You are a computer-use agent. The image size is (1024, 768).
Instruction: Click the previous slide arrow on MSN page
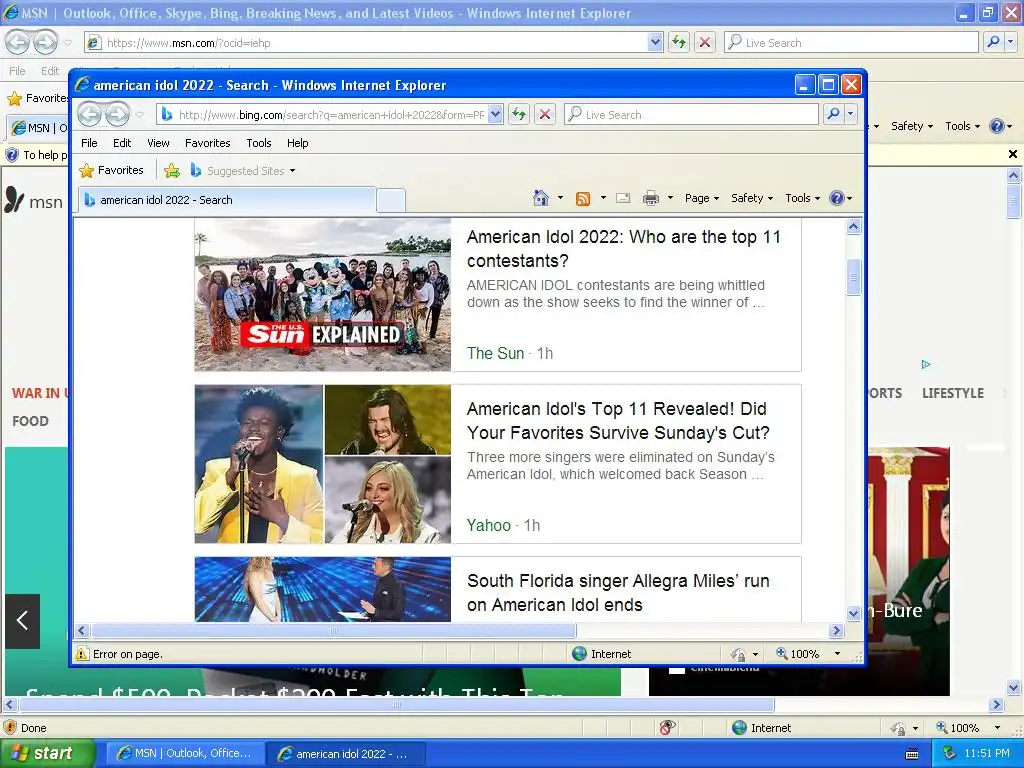[x=22, y=621]
